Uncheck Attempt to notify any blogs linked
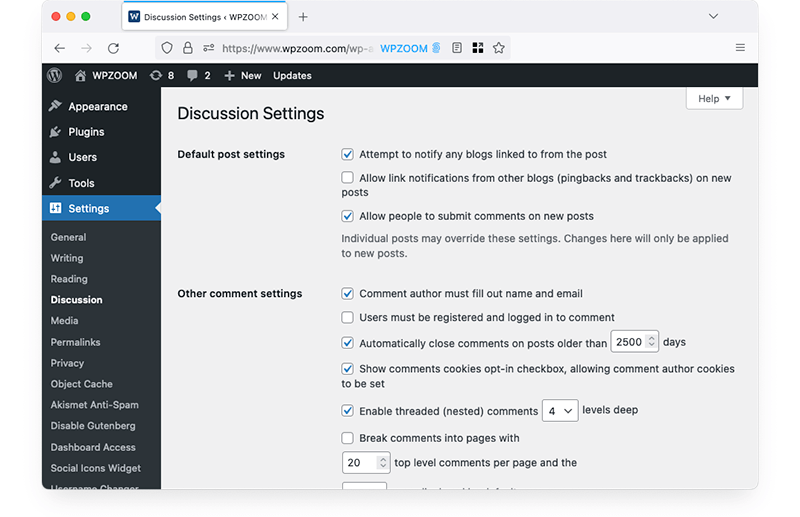Viewport: 800px width, 517px height. [x=347, y=154]
